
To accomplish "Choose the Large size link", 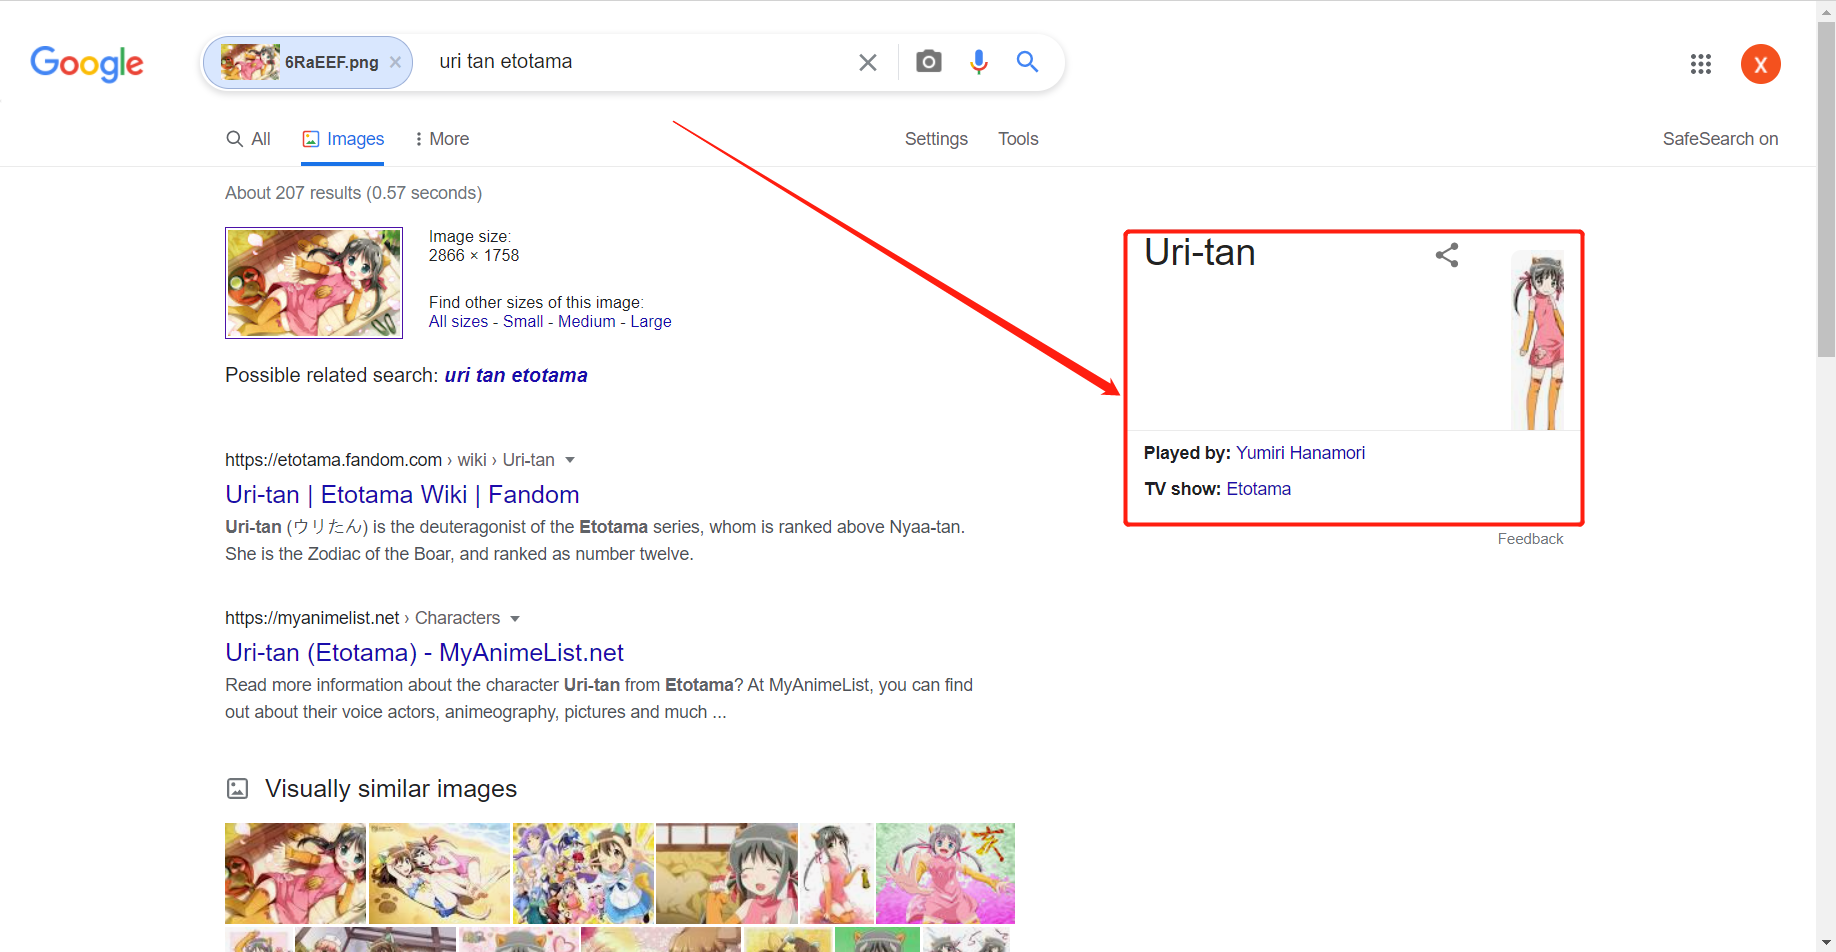I will (651, 321).
